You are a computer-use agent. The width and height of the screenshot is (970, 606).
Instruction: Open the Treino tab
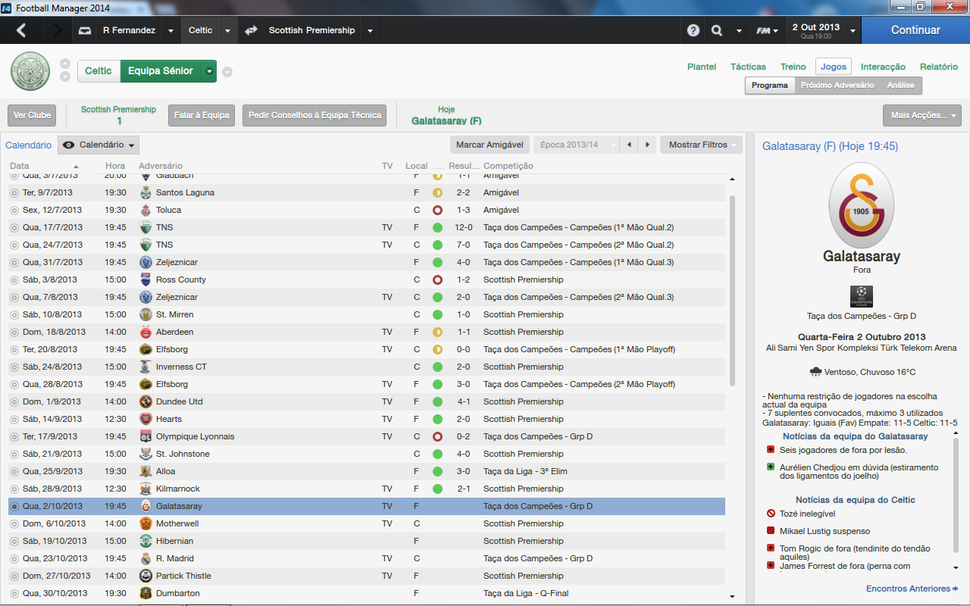click(x=793, y=67)
